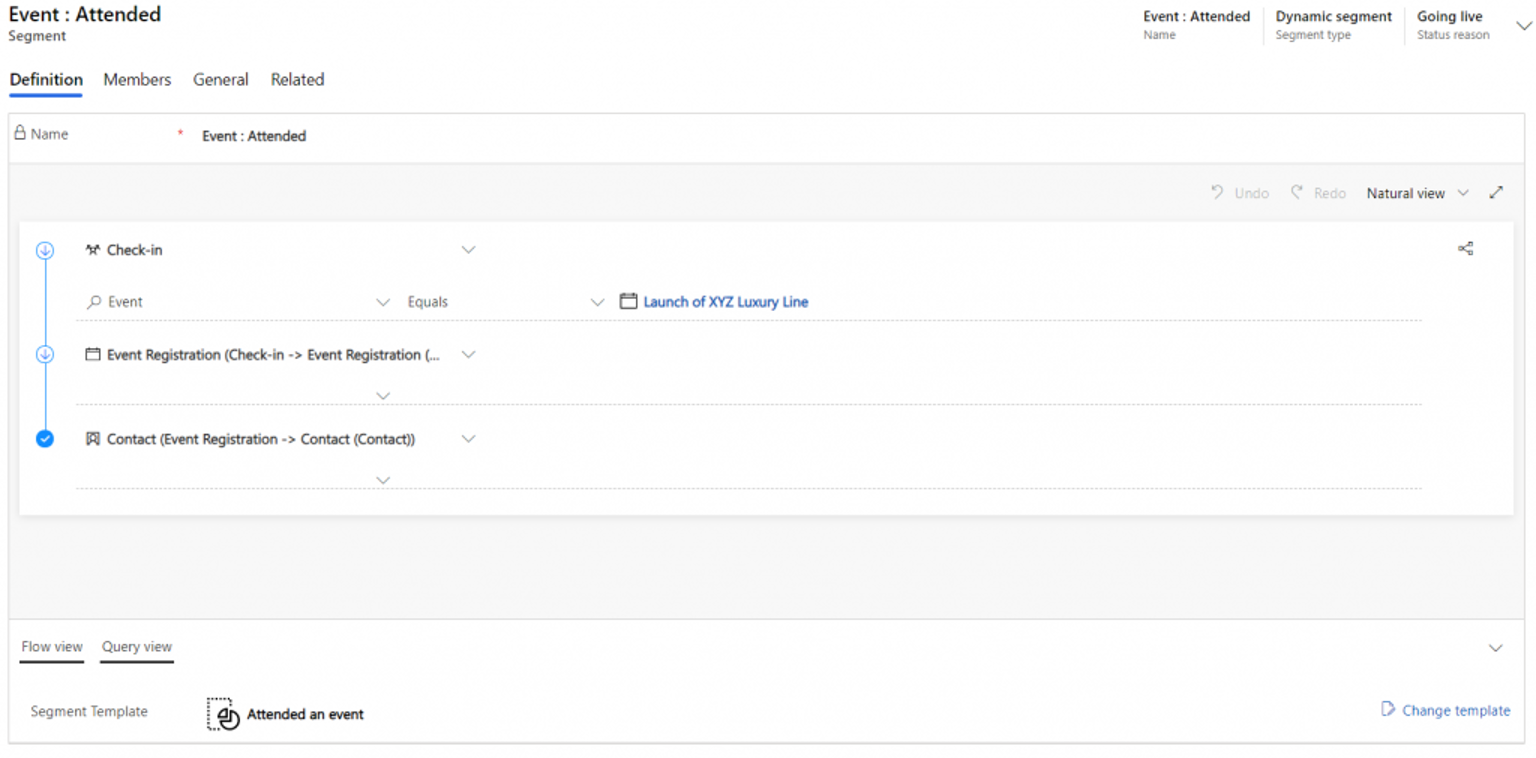Click the share flow icon at right
This screenshot has width=1536, height=758.
[x=1465, y=249]
